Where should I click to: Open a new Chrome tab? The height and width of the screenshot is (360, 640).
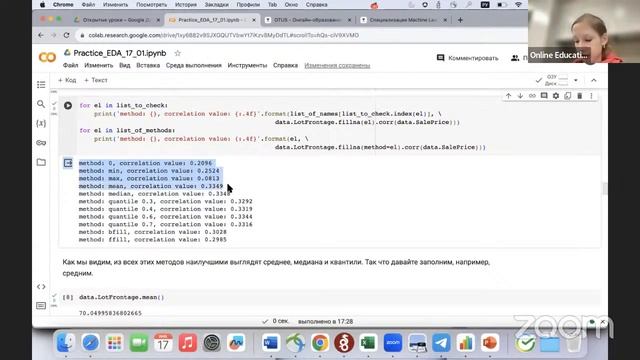(x=460, y=20)
